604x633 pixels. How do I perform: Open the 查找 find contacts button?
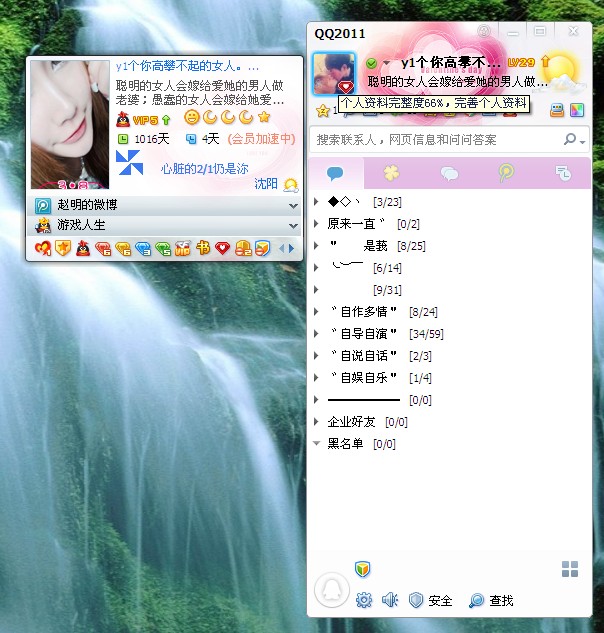point(491,601)
